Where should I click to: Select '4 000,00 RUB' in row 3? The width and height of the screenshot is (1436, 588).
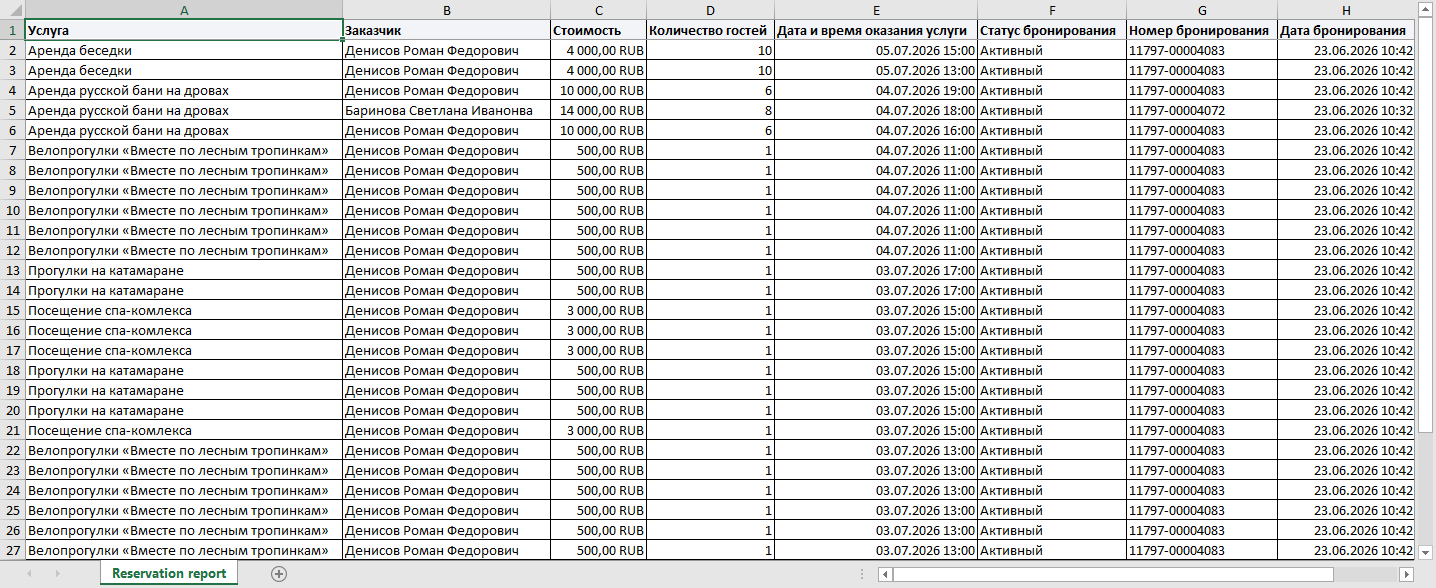(x=598, y=70)
